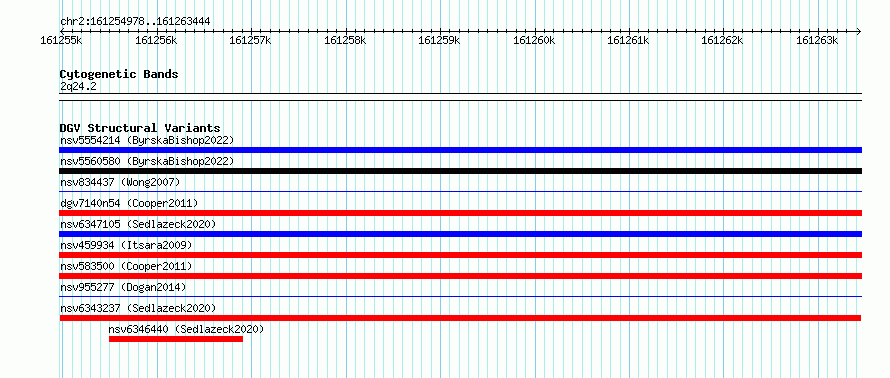
Task: Select the thin blue line under nsv955277
Action: click(460, 296)
